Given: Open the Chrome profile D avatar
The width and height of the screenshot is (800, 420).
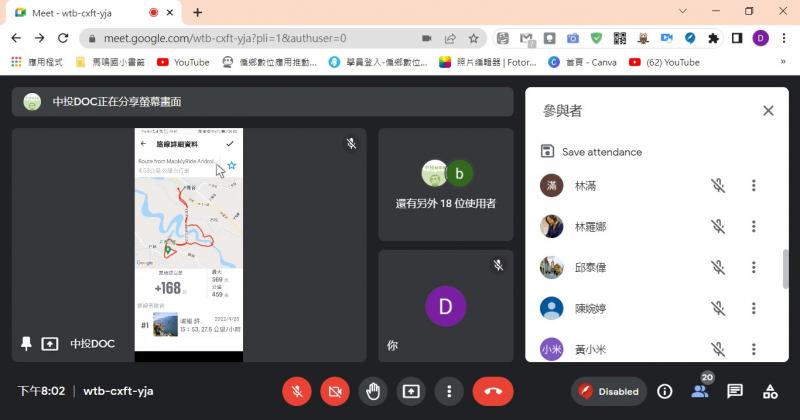Looking at the screenshot, I should tap(760, 38).
